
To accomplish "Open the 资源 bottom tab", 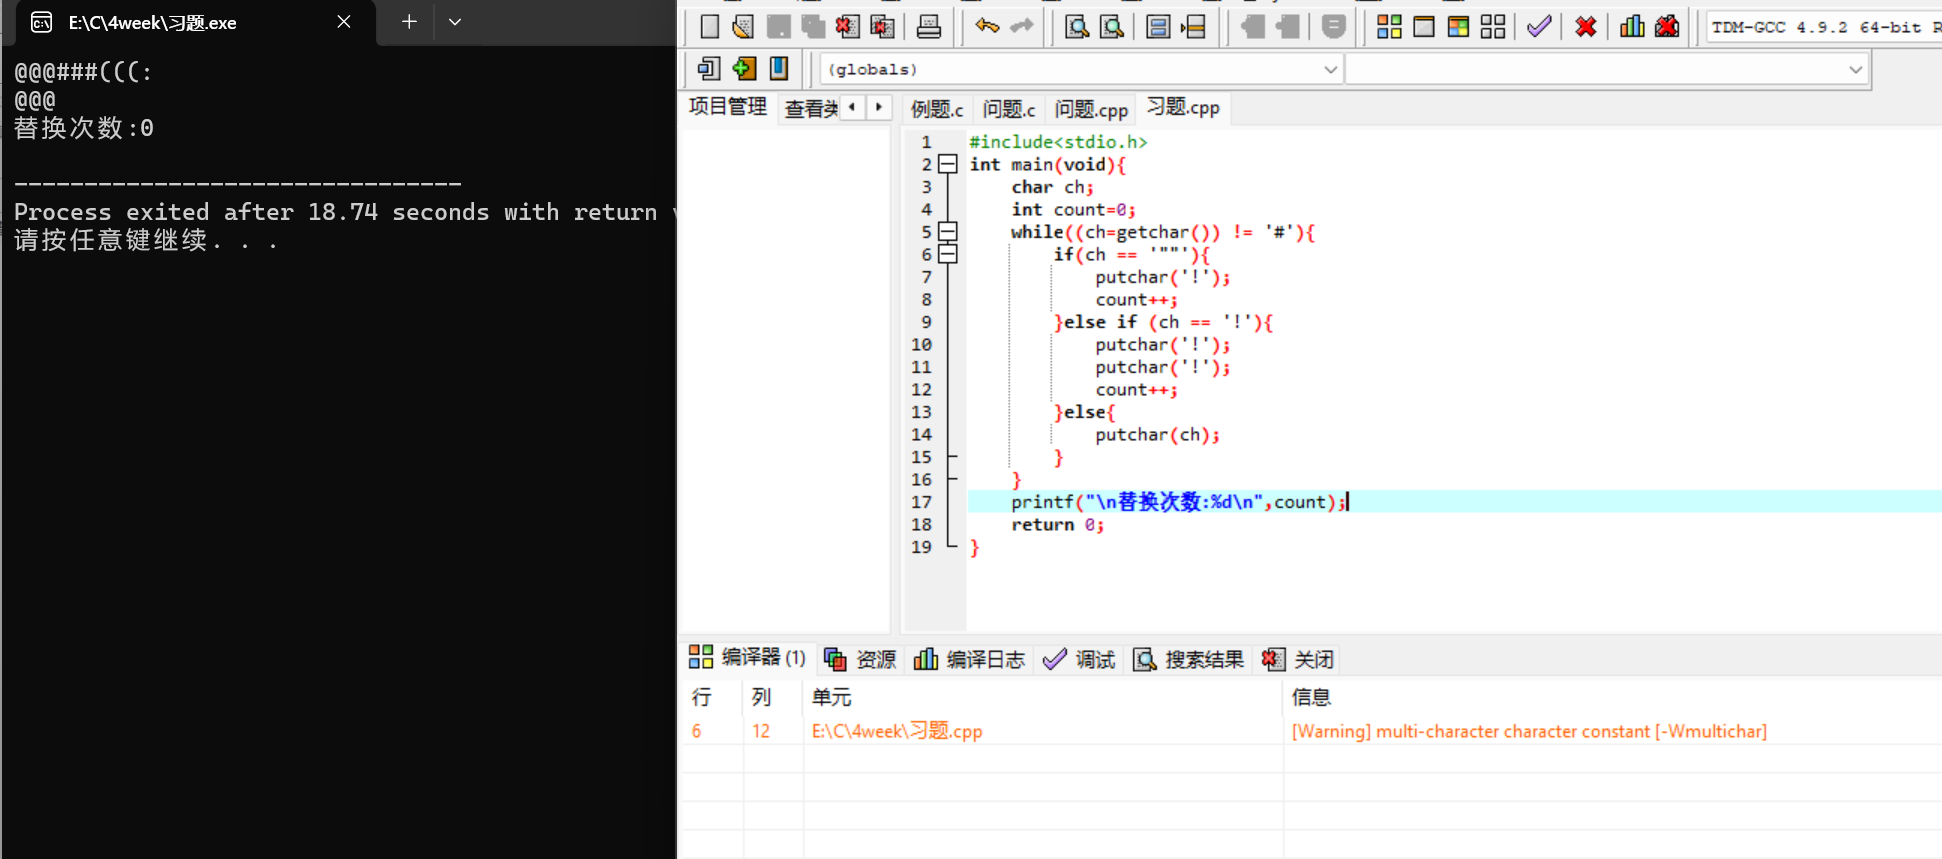I will (x=860, y=659).
